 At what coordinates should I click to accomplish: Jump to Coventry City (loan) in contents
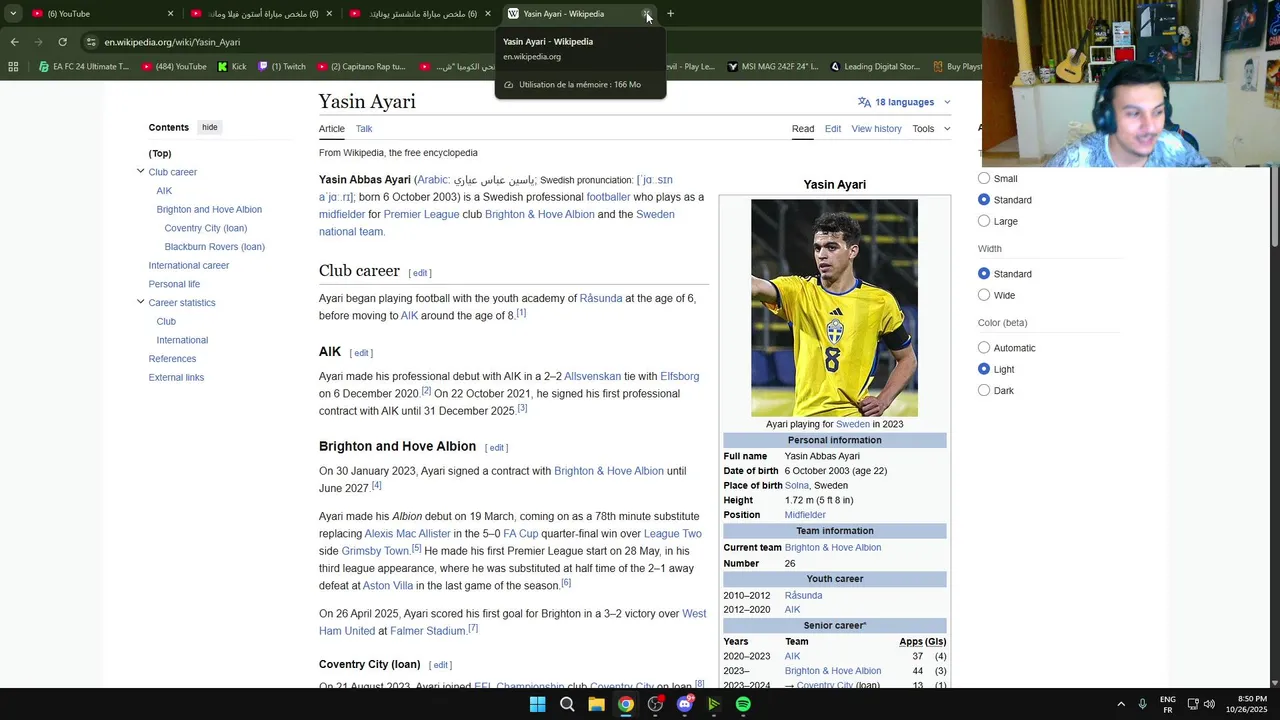click(x=205, y=228)
